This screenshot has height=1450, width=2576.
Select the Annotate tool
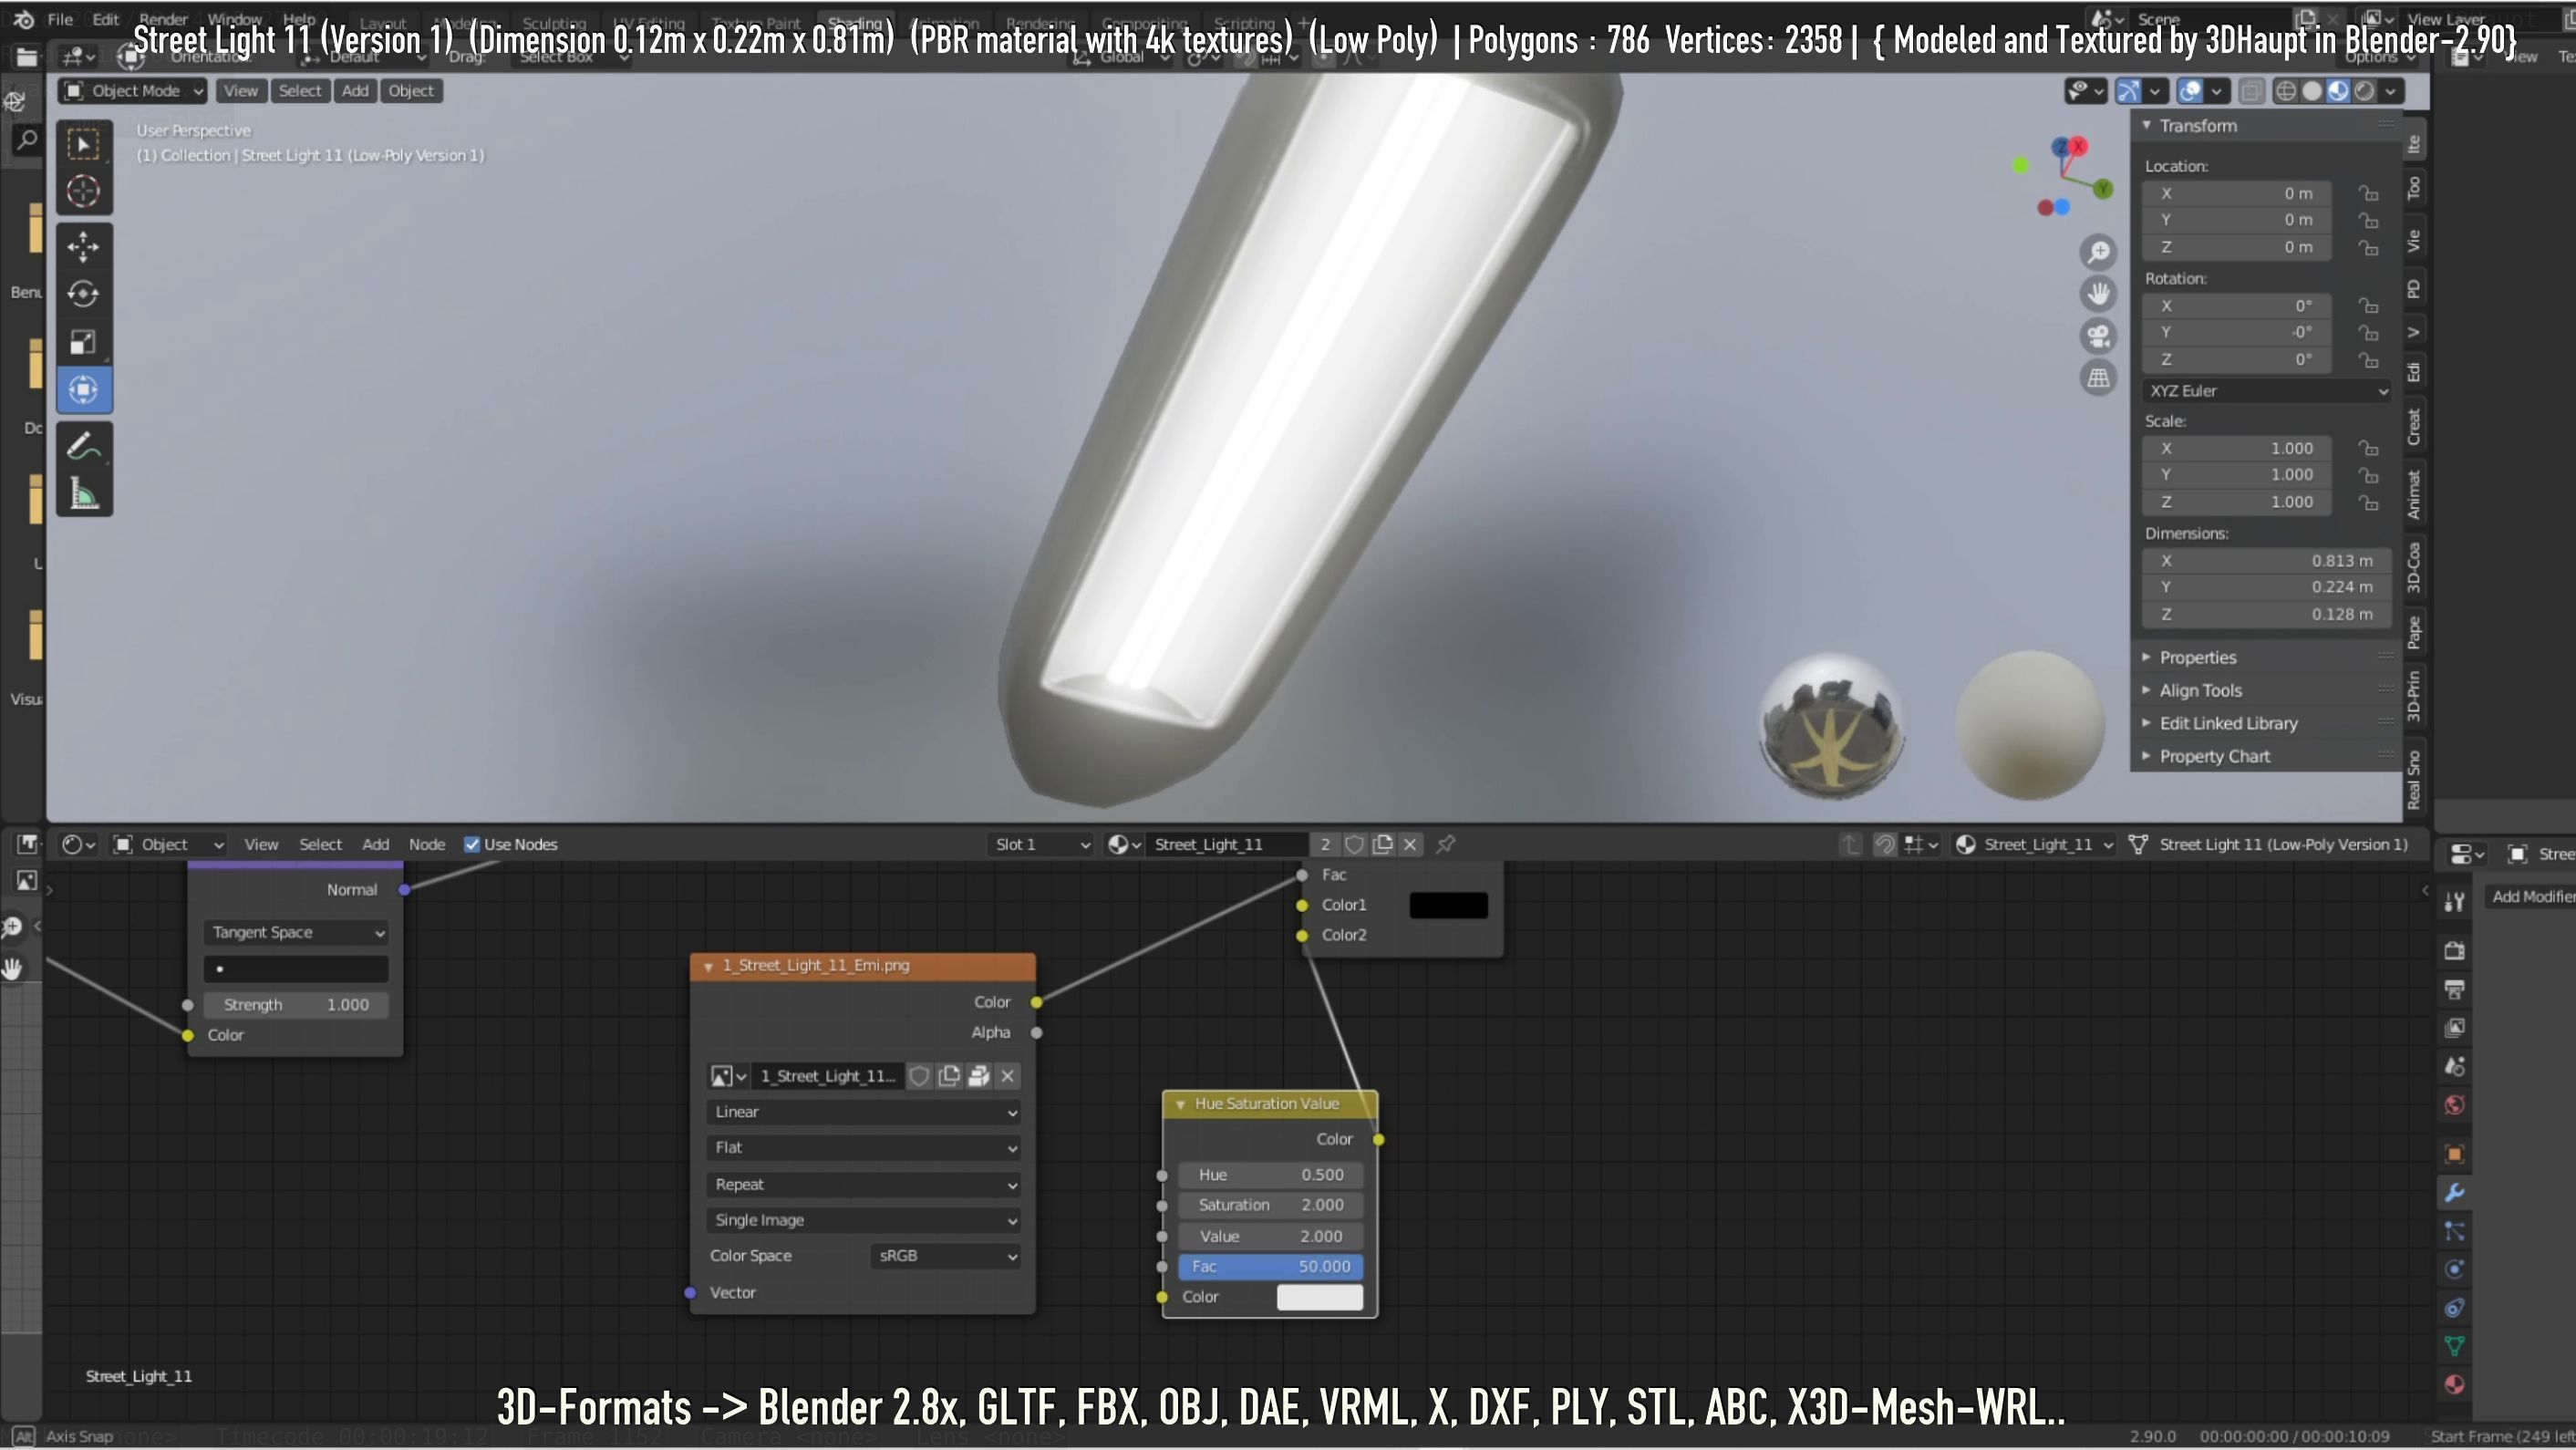(x=84, y=446)
